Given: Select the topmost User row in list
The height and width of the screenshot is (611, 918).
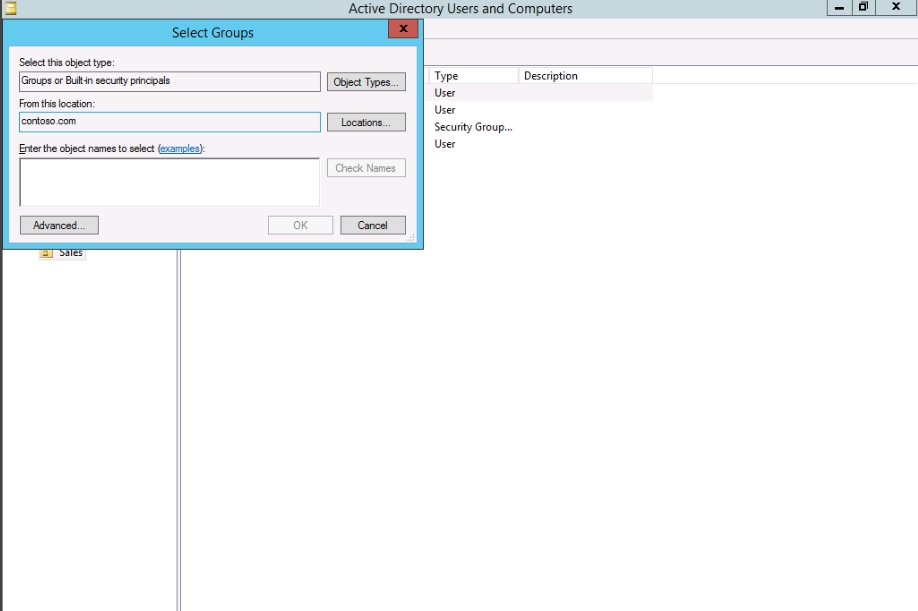Looking at the screenshot, I should (445, 93).
